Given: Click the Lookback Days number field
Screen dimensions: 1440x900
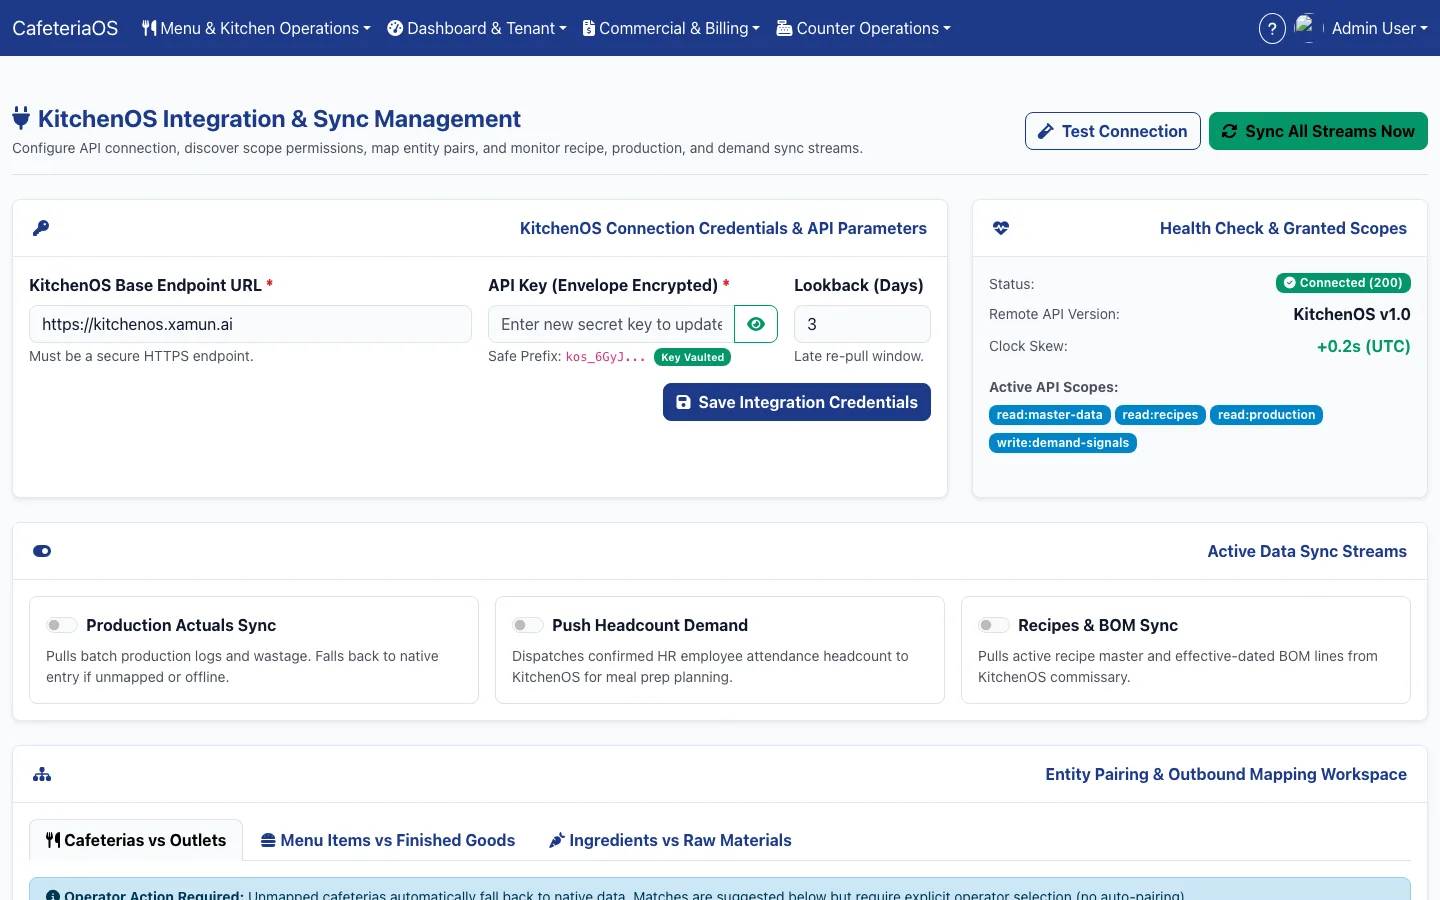Looking at the screenshot, I should click(x=862, y=324).
